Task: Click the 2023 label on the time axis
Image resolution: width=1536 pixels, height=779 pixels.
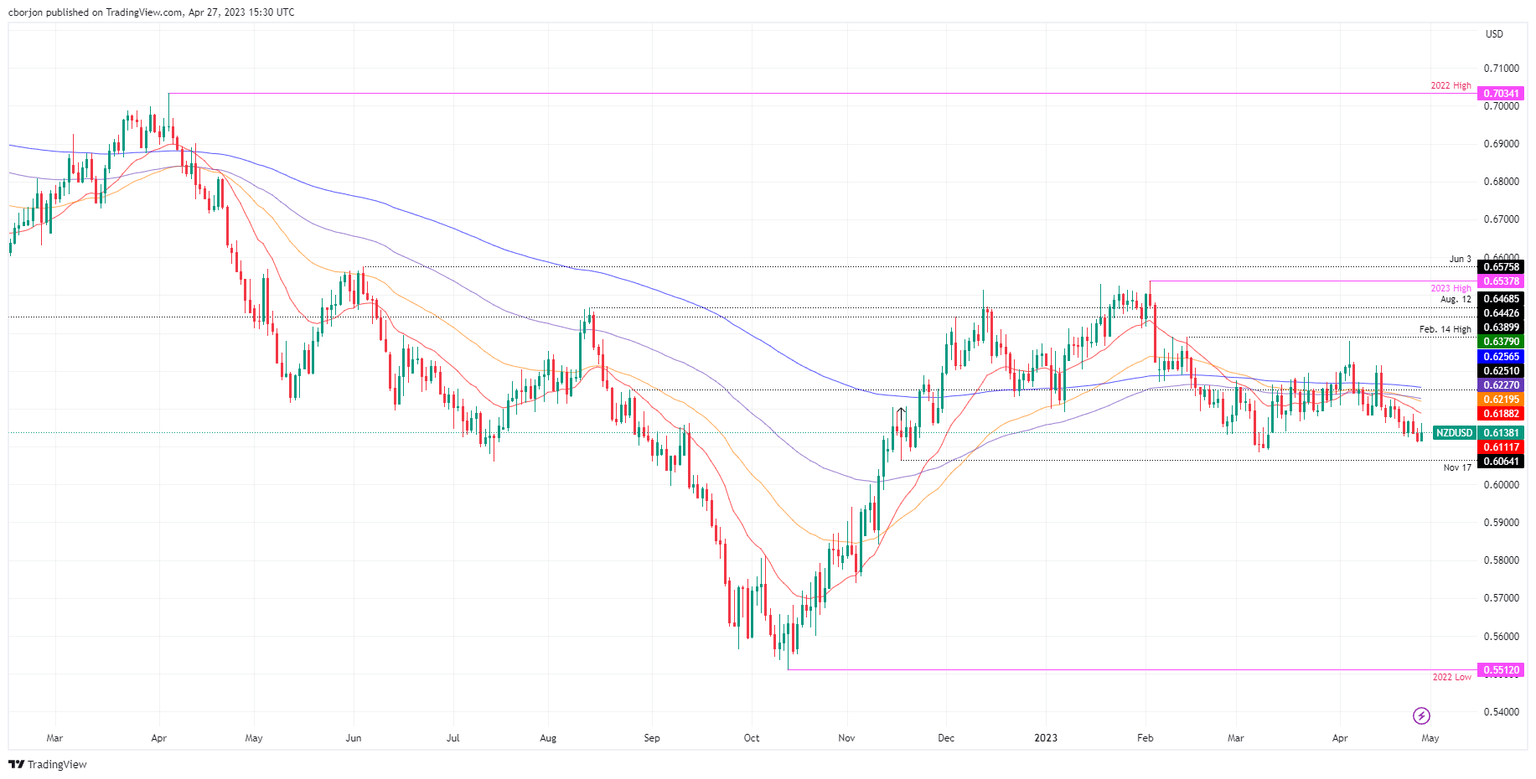Action: coord(1046,738)
